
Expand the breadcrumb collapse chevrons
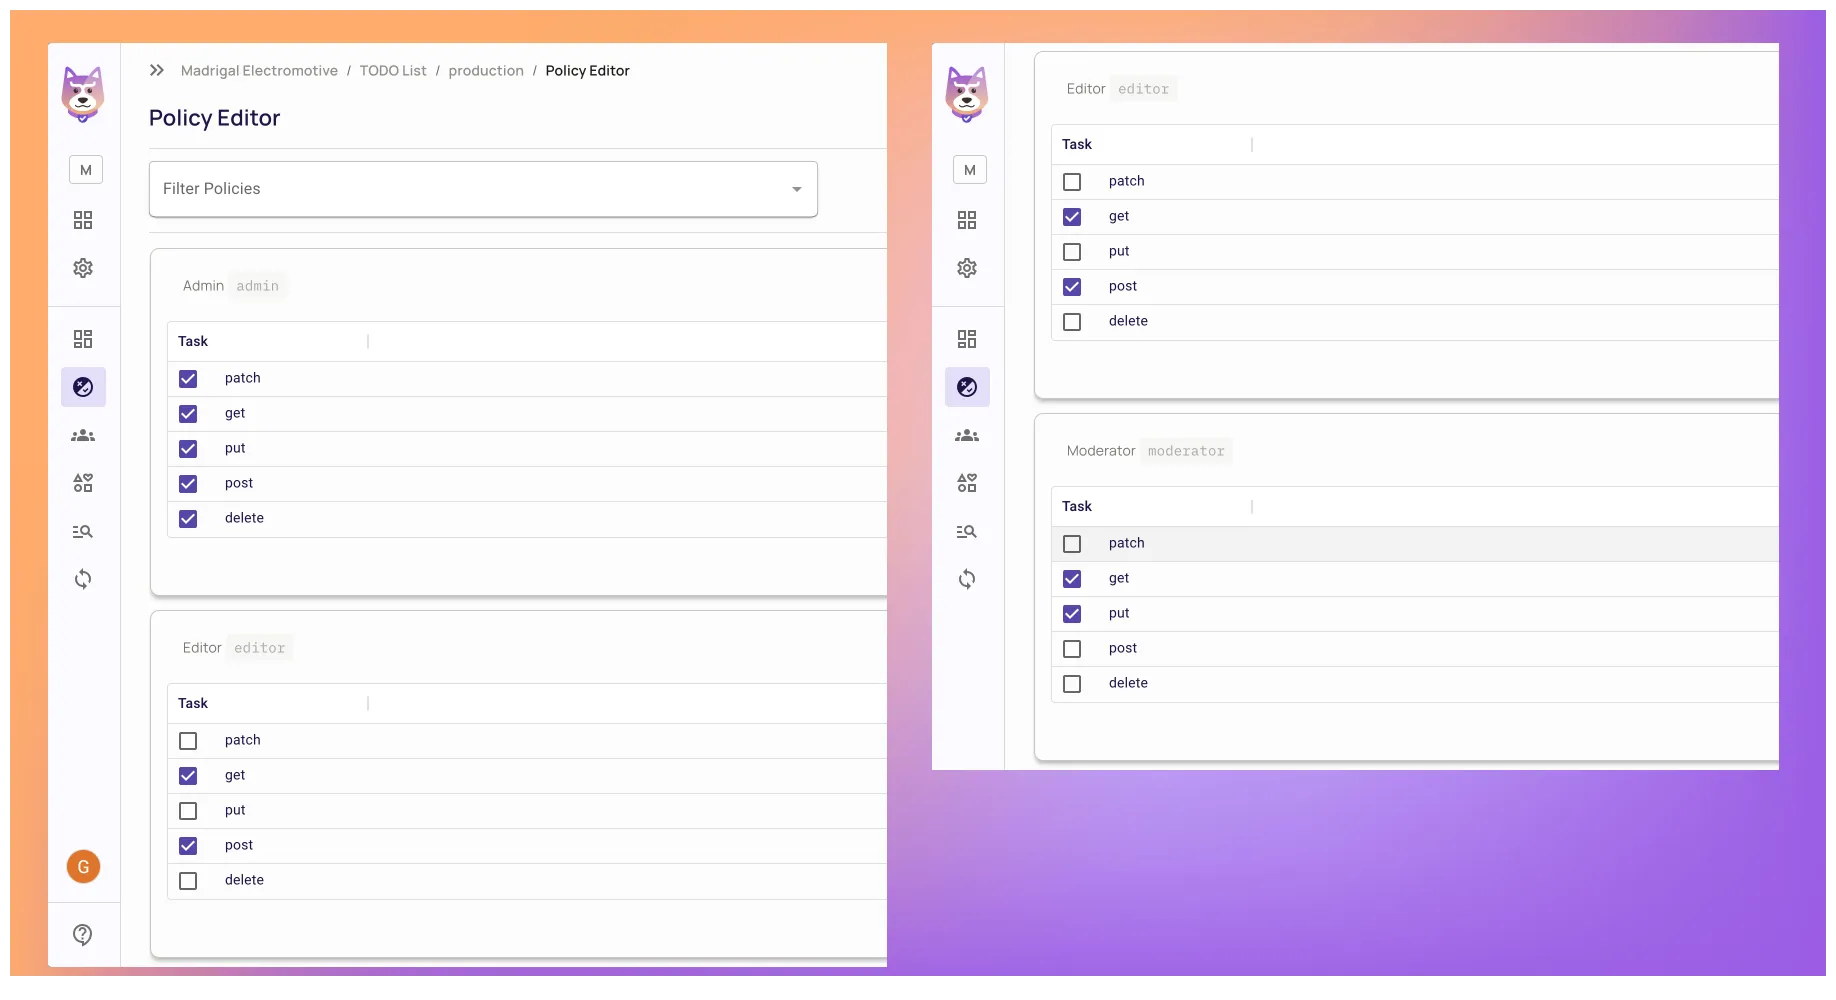click(x=156, y=70)
